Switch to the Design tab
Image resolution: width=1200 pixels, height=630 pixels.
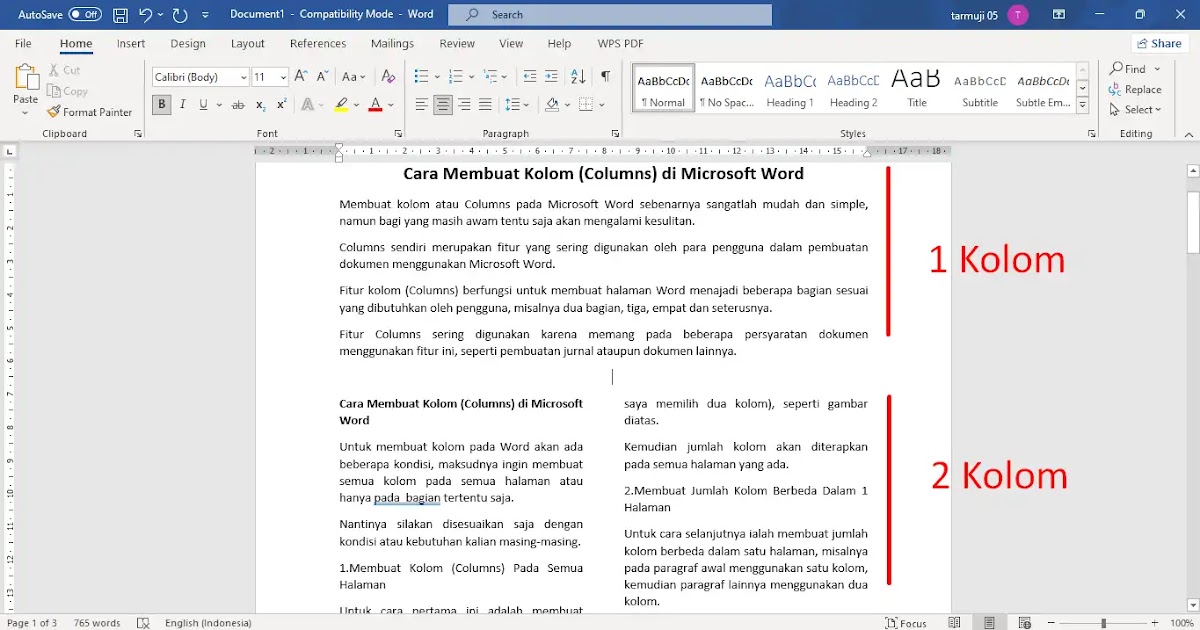[188, 44]
